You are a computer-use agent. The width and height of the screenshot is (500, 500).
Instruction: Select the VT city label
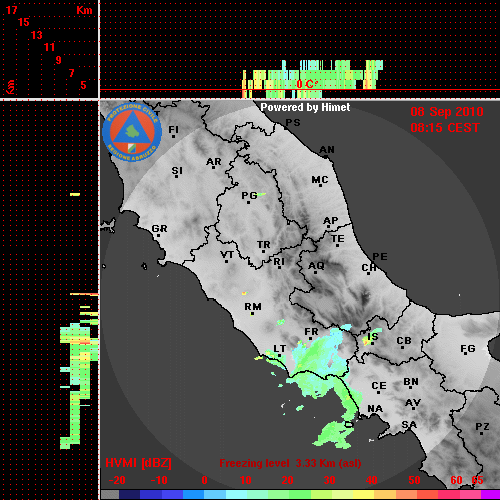coord(227,255)
